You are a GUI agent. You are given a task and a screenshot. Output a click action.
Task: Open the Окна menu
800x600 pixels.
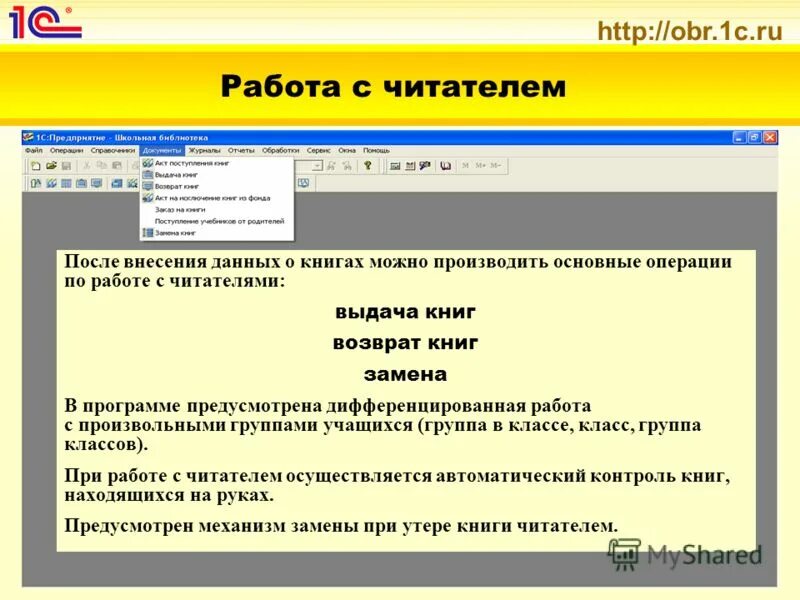pos(346,151)
